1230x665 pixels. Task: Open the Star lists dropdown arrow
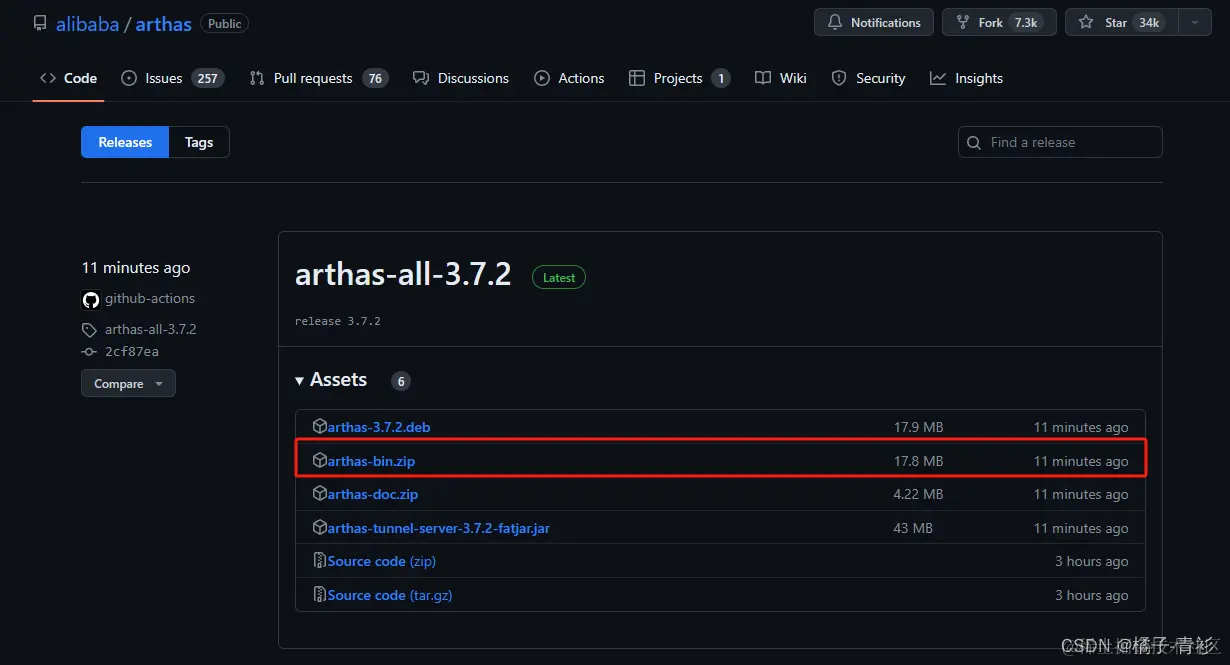point(1194,22)
